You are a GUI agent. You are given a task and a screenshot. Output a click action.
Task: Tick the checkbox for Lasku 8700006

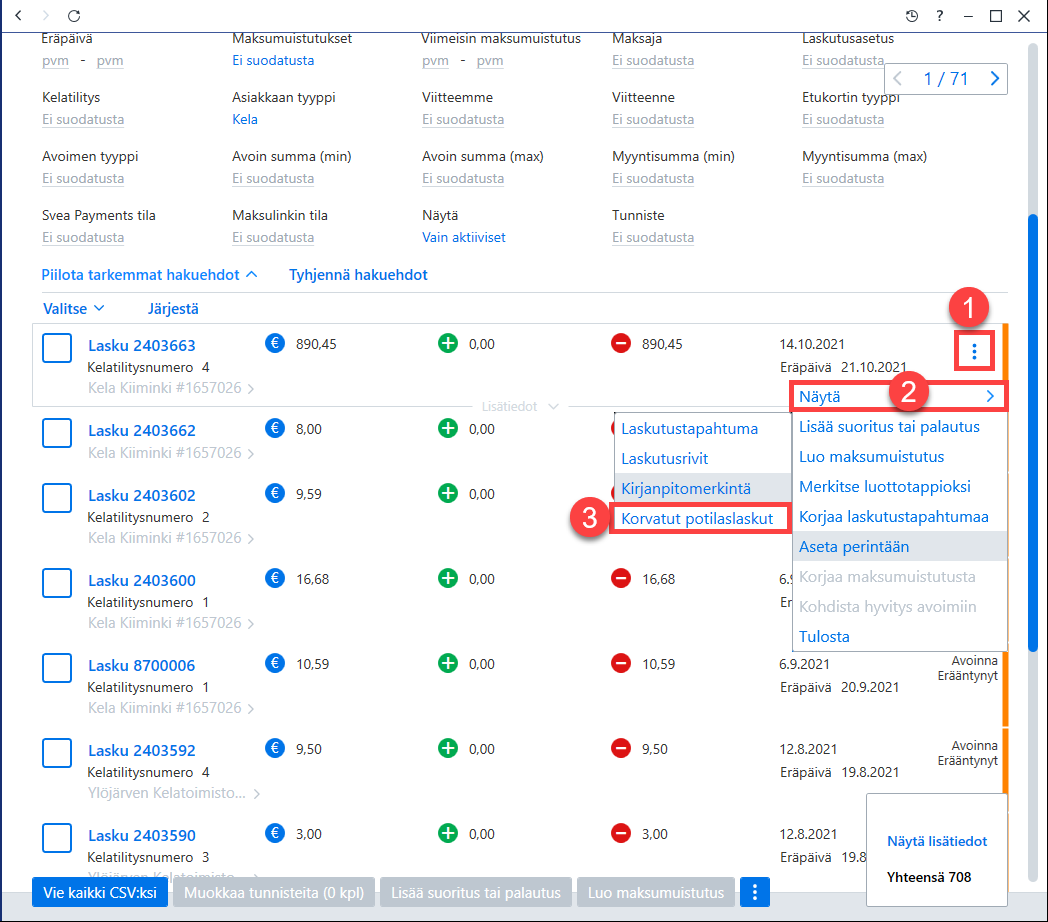pos(57,668)
